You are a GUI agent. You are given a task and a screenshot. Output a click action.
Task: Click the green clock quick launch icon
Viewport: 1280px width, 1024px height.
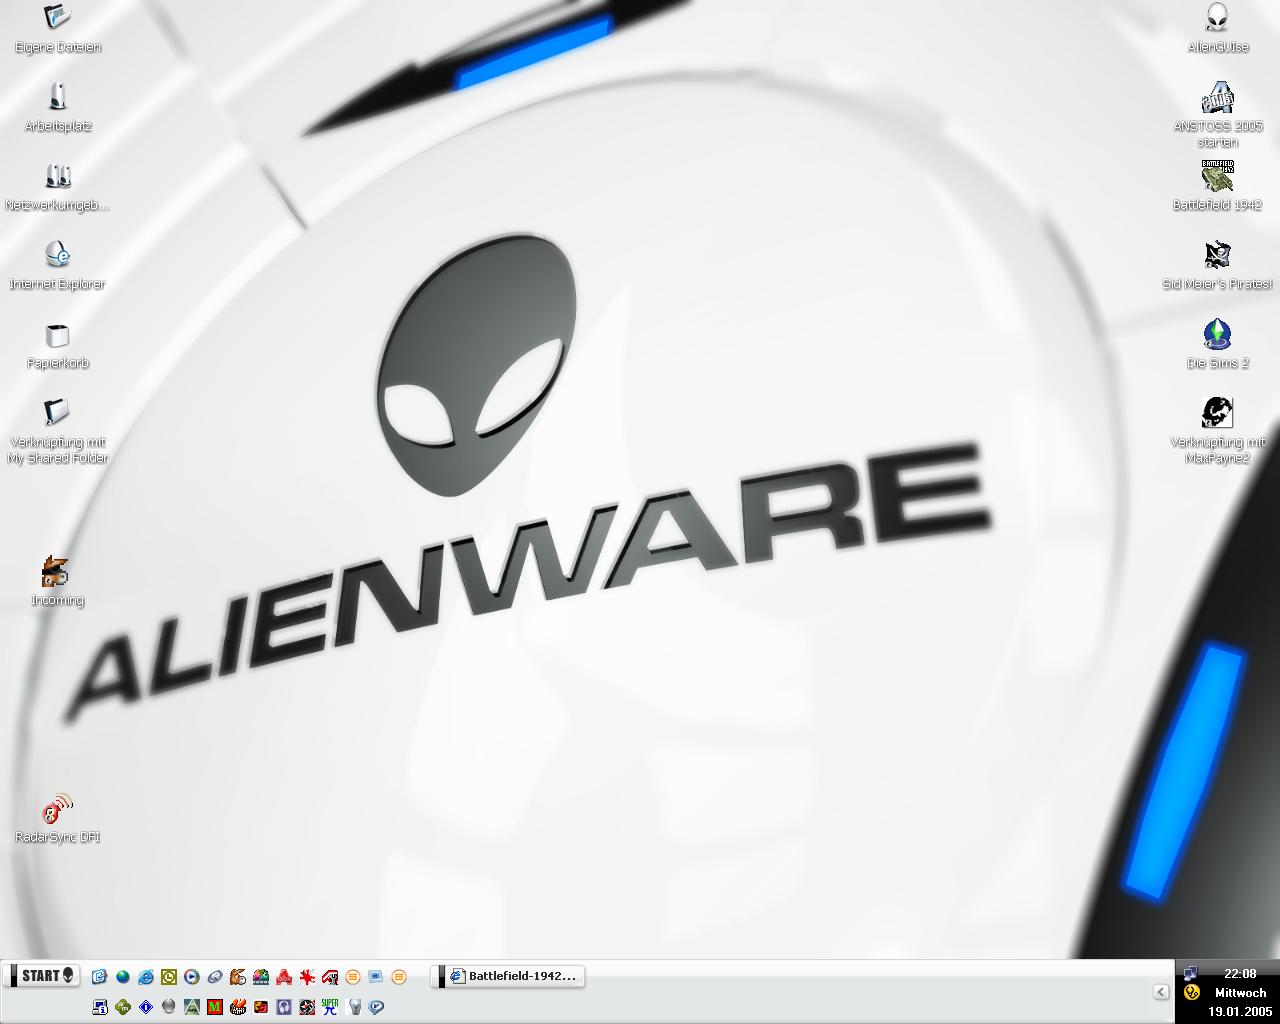point(169,976)
